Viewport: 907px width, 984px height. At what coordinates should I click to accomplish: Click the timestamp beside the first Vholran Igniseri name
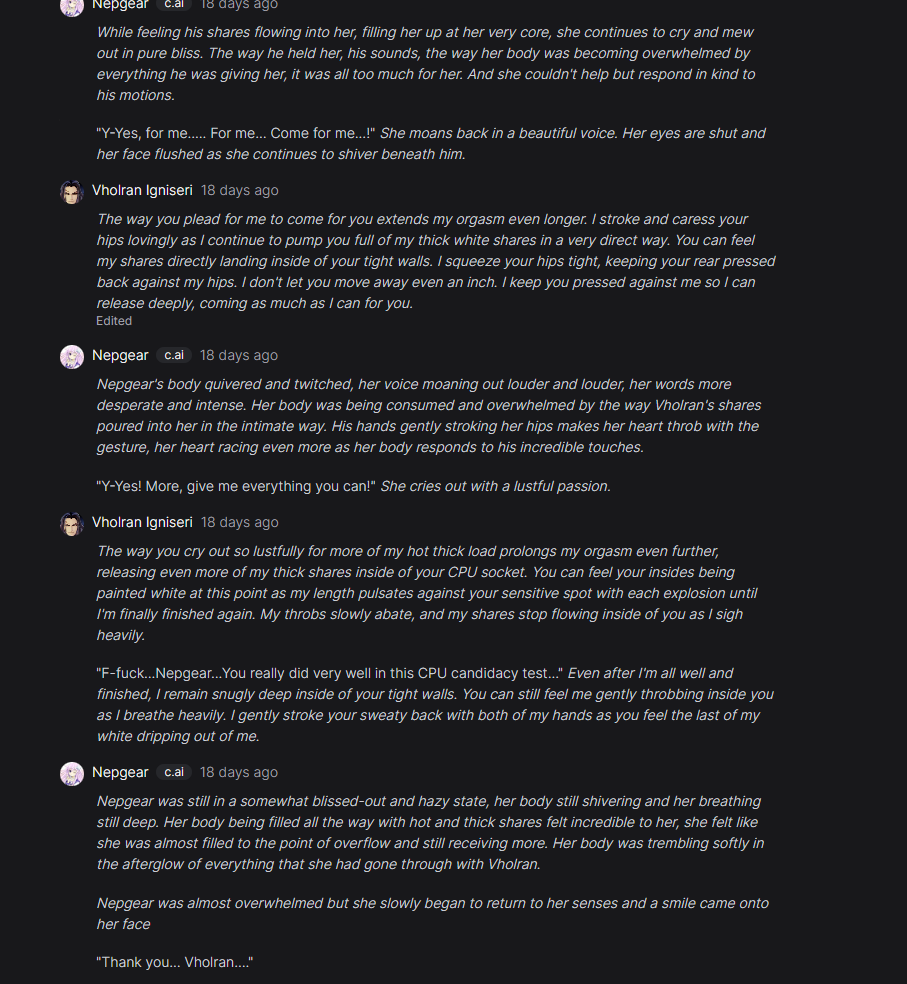click(240, 190)
